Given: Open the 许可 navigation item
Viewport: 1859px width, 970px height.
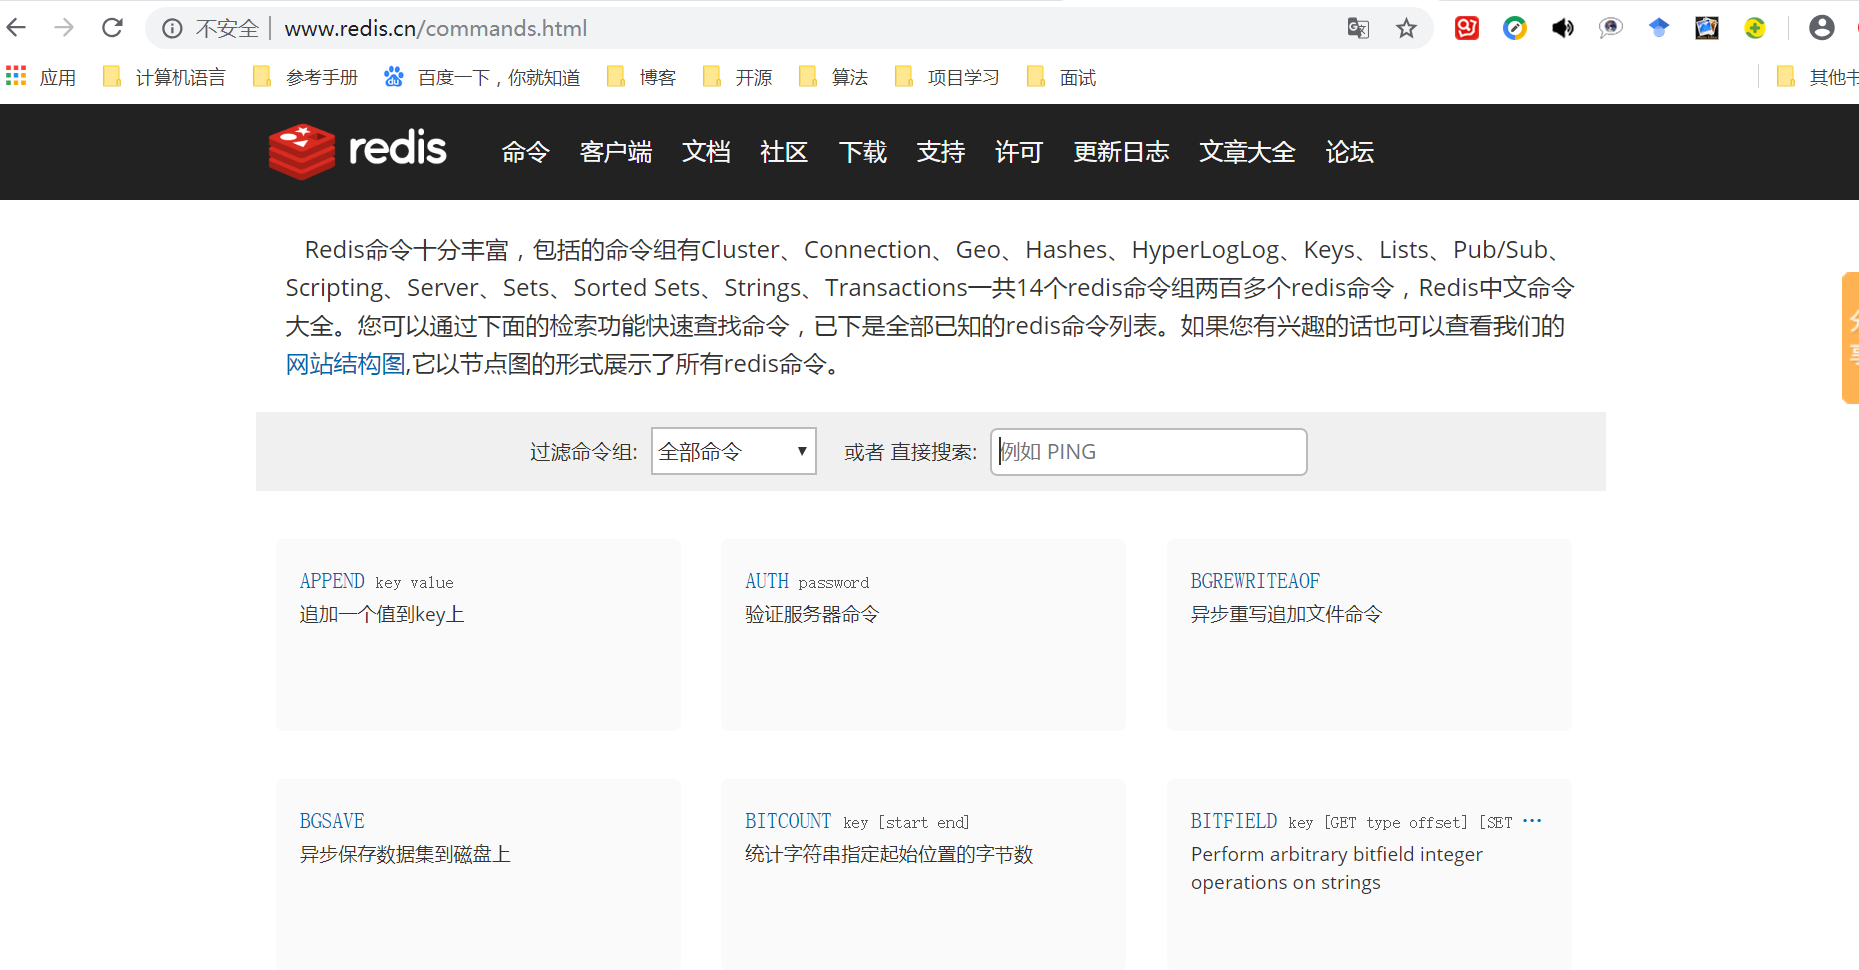Looking at the screenshot, I should point(1019,152).
